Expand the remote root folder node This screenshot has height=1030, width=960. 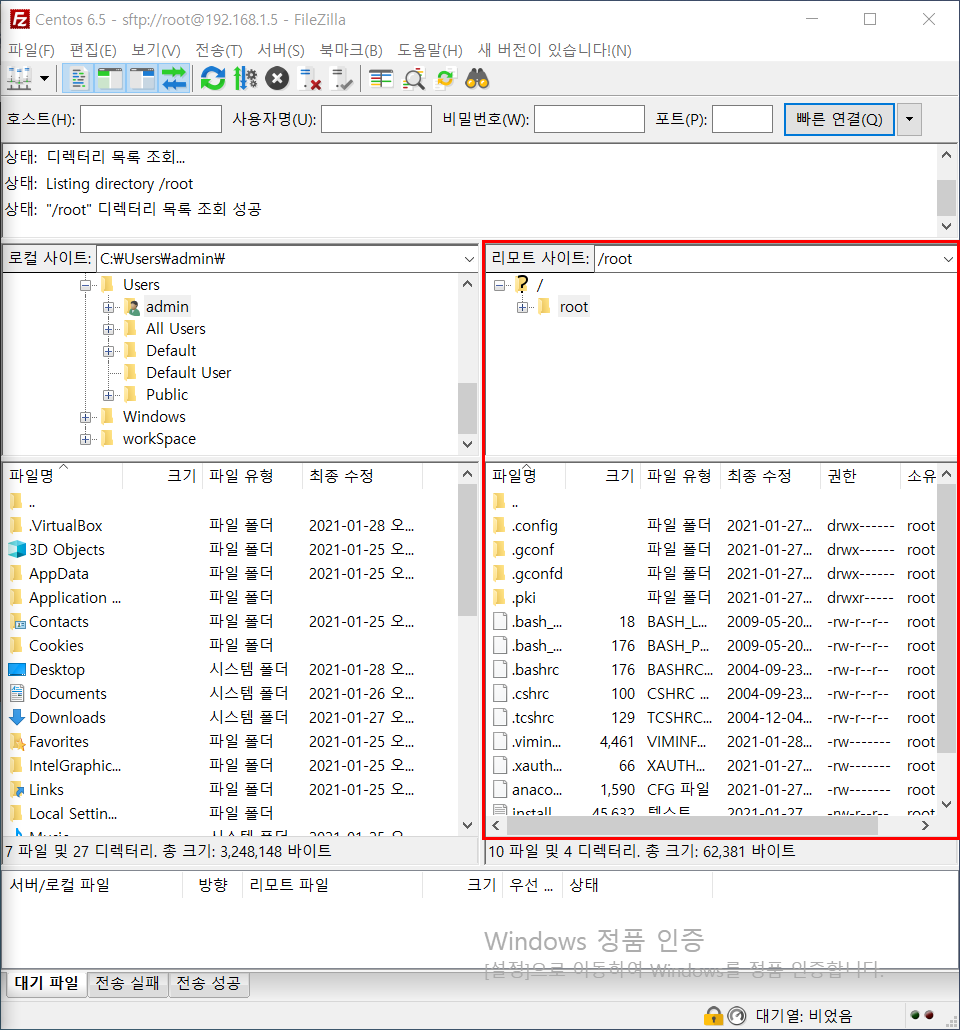(522, 307)
